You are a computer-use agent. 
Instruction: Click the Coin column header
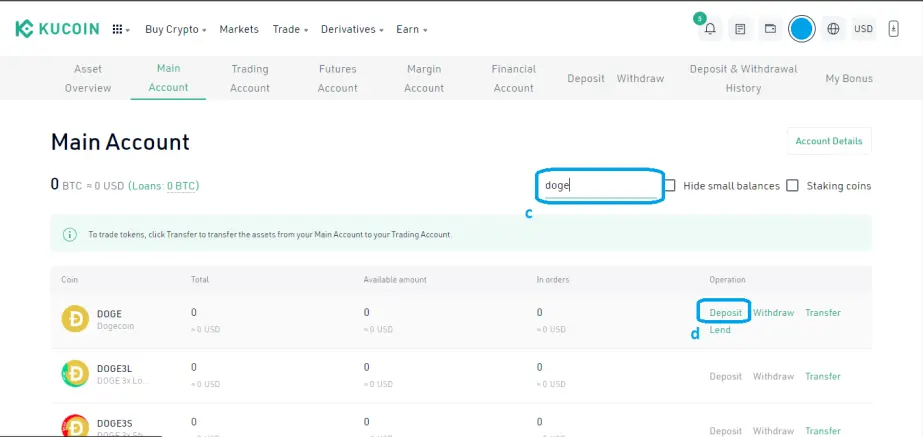pyautogui.click(x=69, y=280)
